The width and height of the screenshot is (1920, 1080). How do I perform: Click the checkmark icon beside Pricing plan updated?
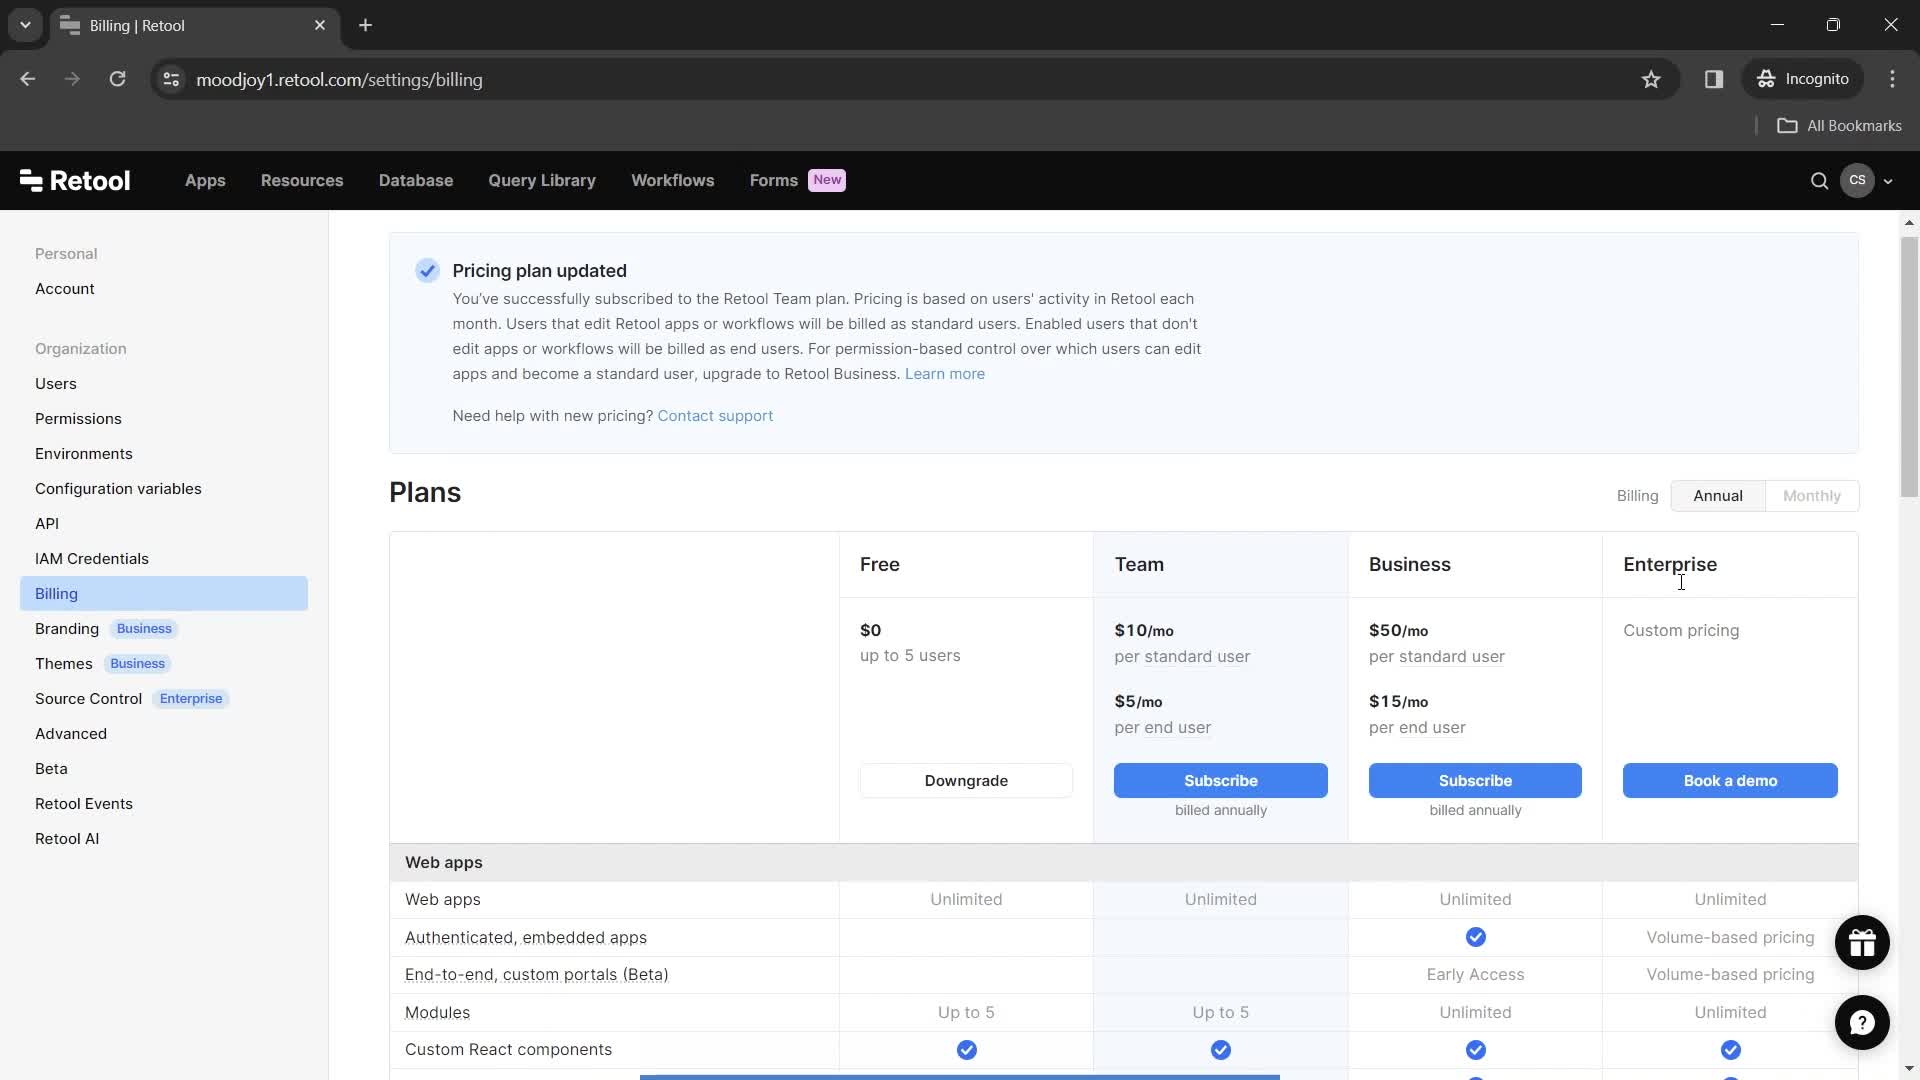(x=427, y=271)
